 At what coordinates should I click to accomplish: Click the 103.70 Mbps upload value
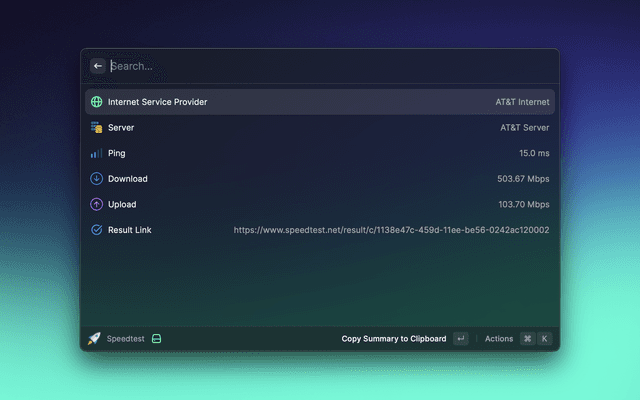coord(524,204)
